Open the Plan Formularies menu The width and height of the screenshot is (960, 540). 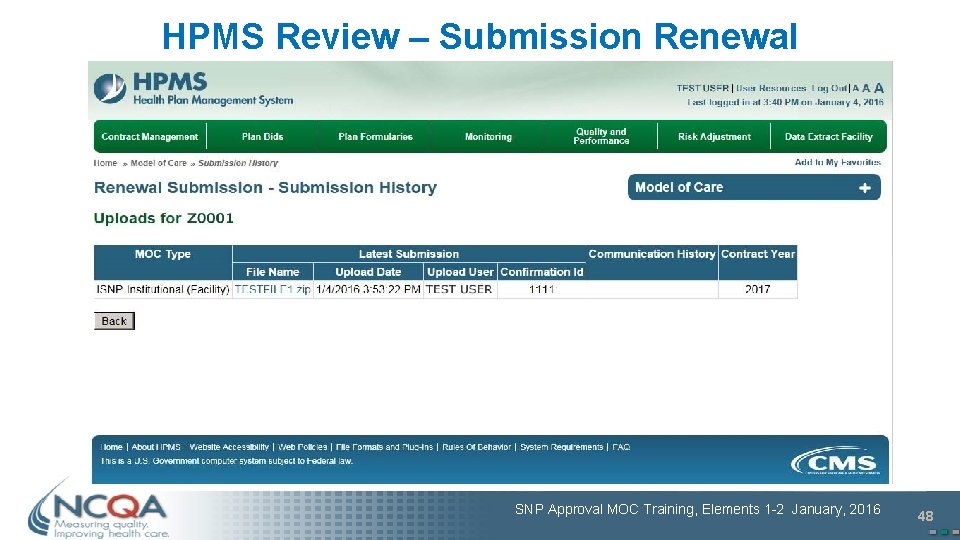375,137
